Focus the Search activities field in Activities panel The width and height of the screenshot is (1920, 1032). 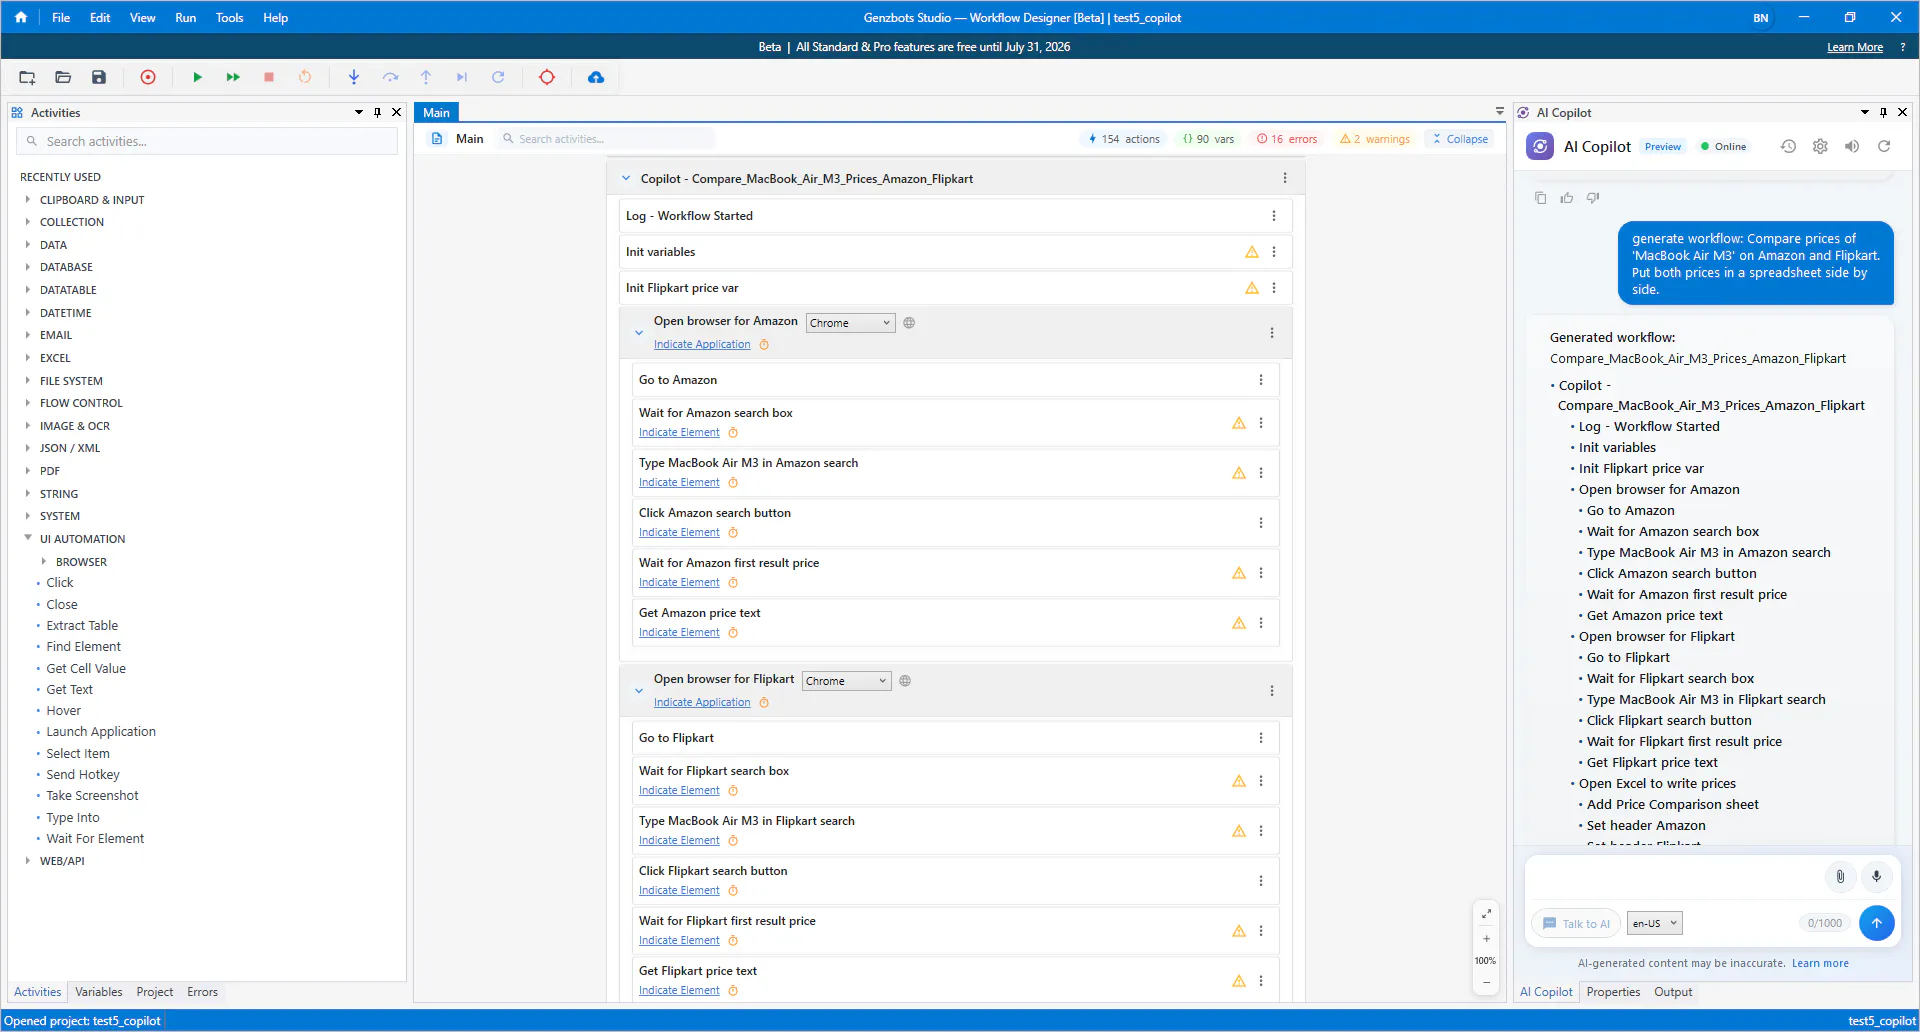point(207,141)
